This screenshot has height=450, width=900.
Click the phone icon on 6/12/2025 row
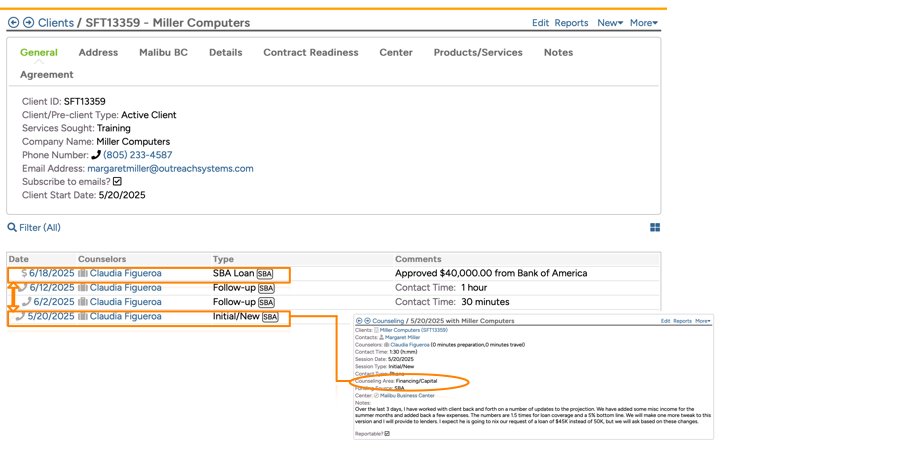[x=23, y=288]
